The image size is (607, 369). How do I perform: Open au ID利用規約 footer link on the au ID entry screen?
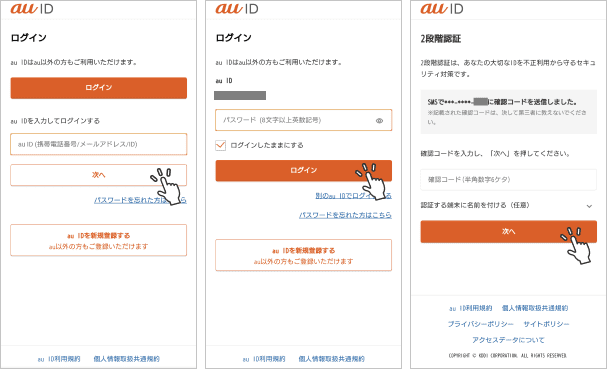59,359
